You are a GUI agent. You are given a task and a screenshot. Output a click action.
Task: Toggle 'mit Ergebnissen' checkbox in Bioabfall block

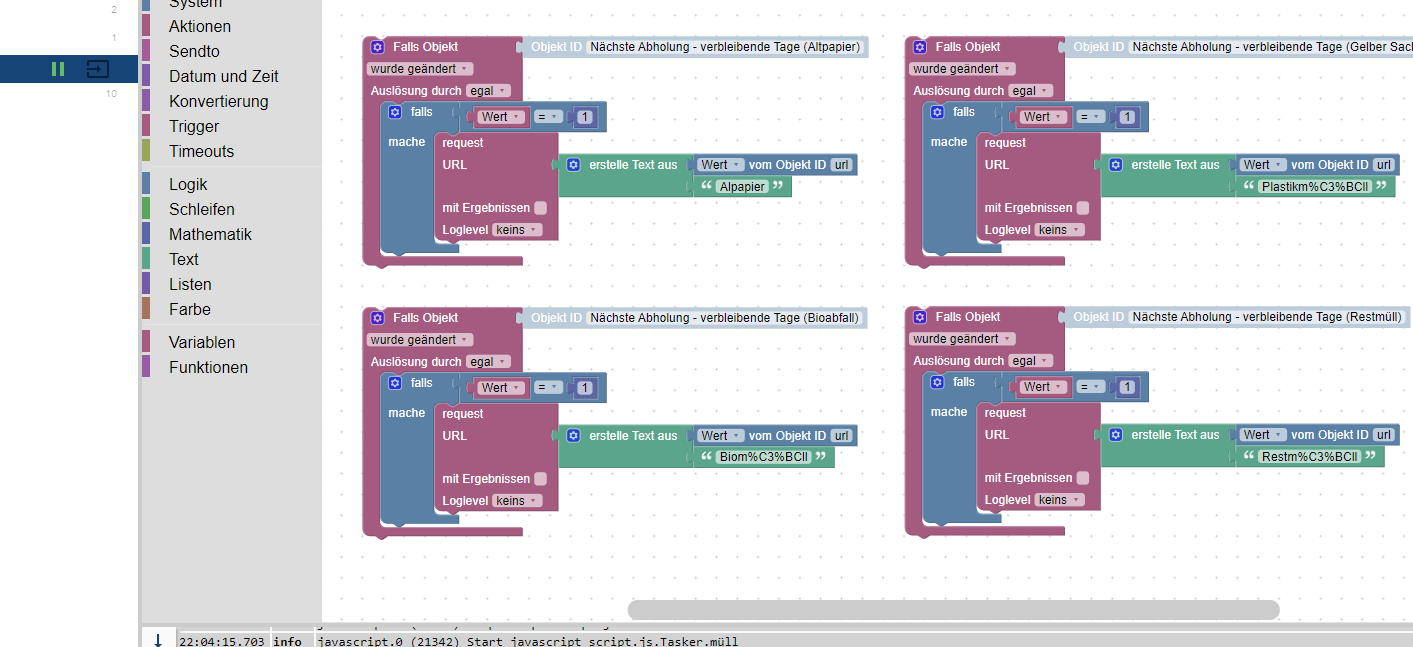[x=540, y=479]
